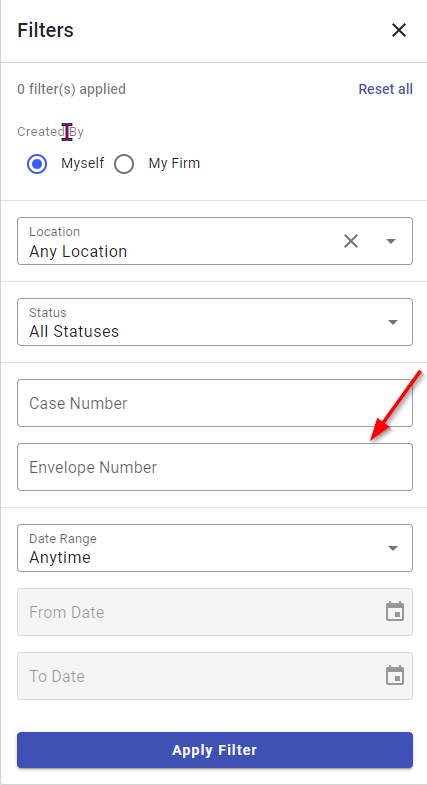This screenshot has height=785, width=427.
Task: Focus the Envelope Number input field
Action: coord(215,467)
